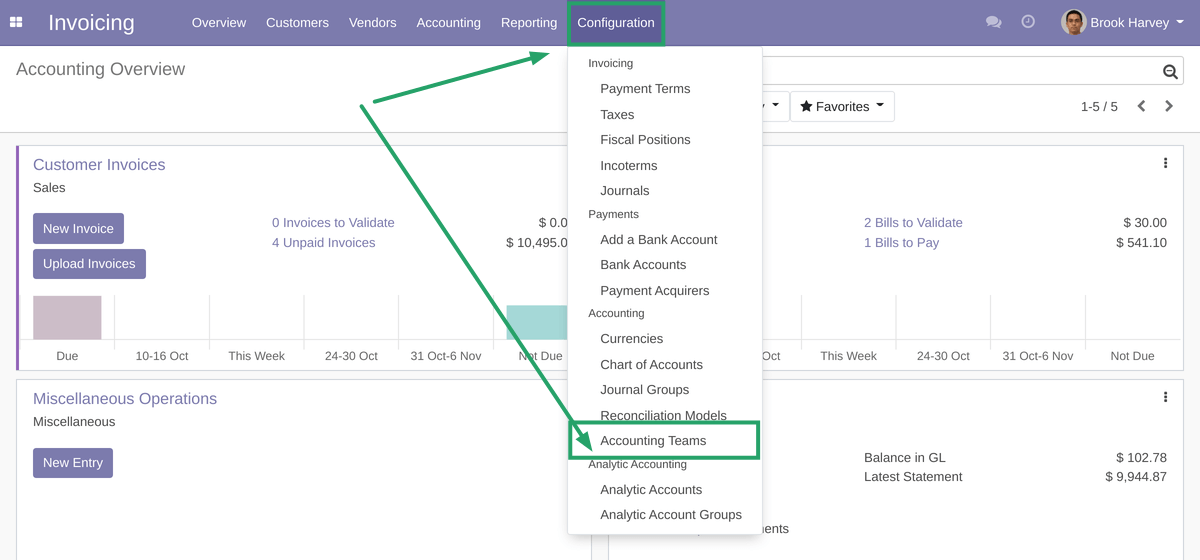Screen dimensions: 1200x560
Task: Open the activities clock icon
Action: tap(1028, 22)
